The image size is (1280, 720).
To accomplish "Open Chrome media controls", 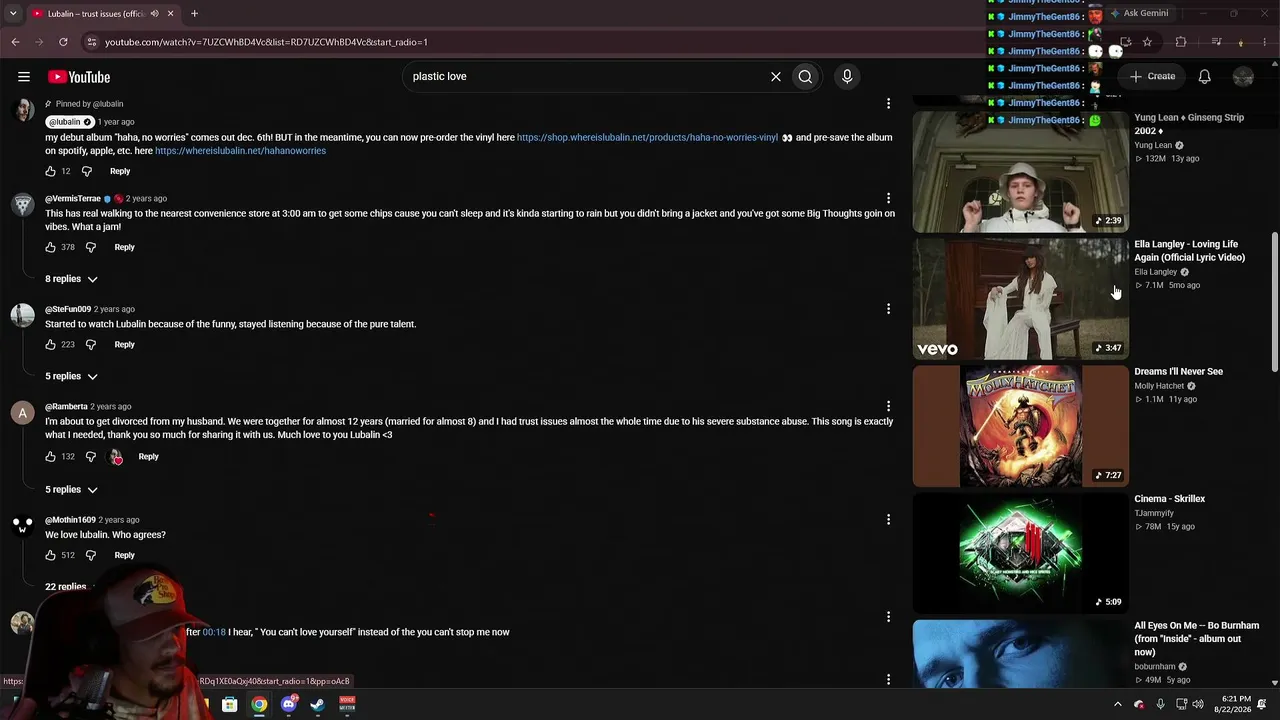I will [1216, 42].
